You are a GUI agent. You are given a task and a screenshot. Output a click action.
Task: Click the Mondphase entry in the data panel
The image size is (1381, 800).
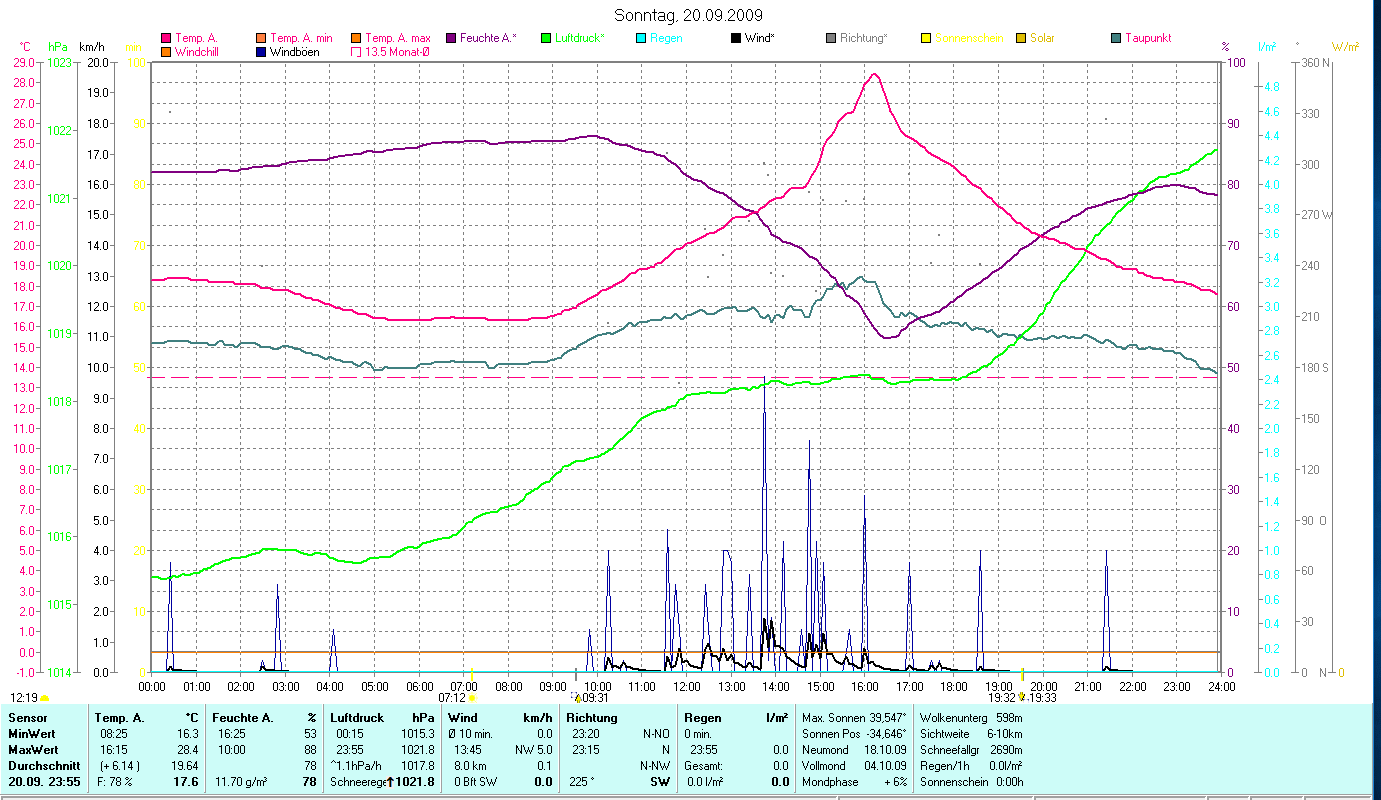[x=829, y=781]
